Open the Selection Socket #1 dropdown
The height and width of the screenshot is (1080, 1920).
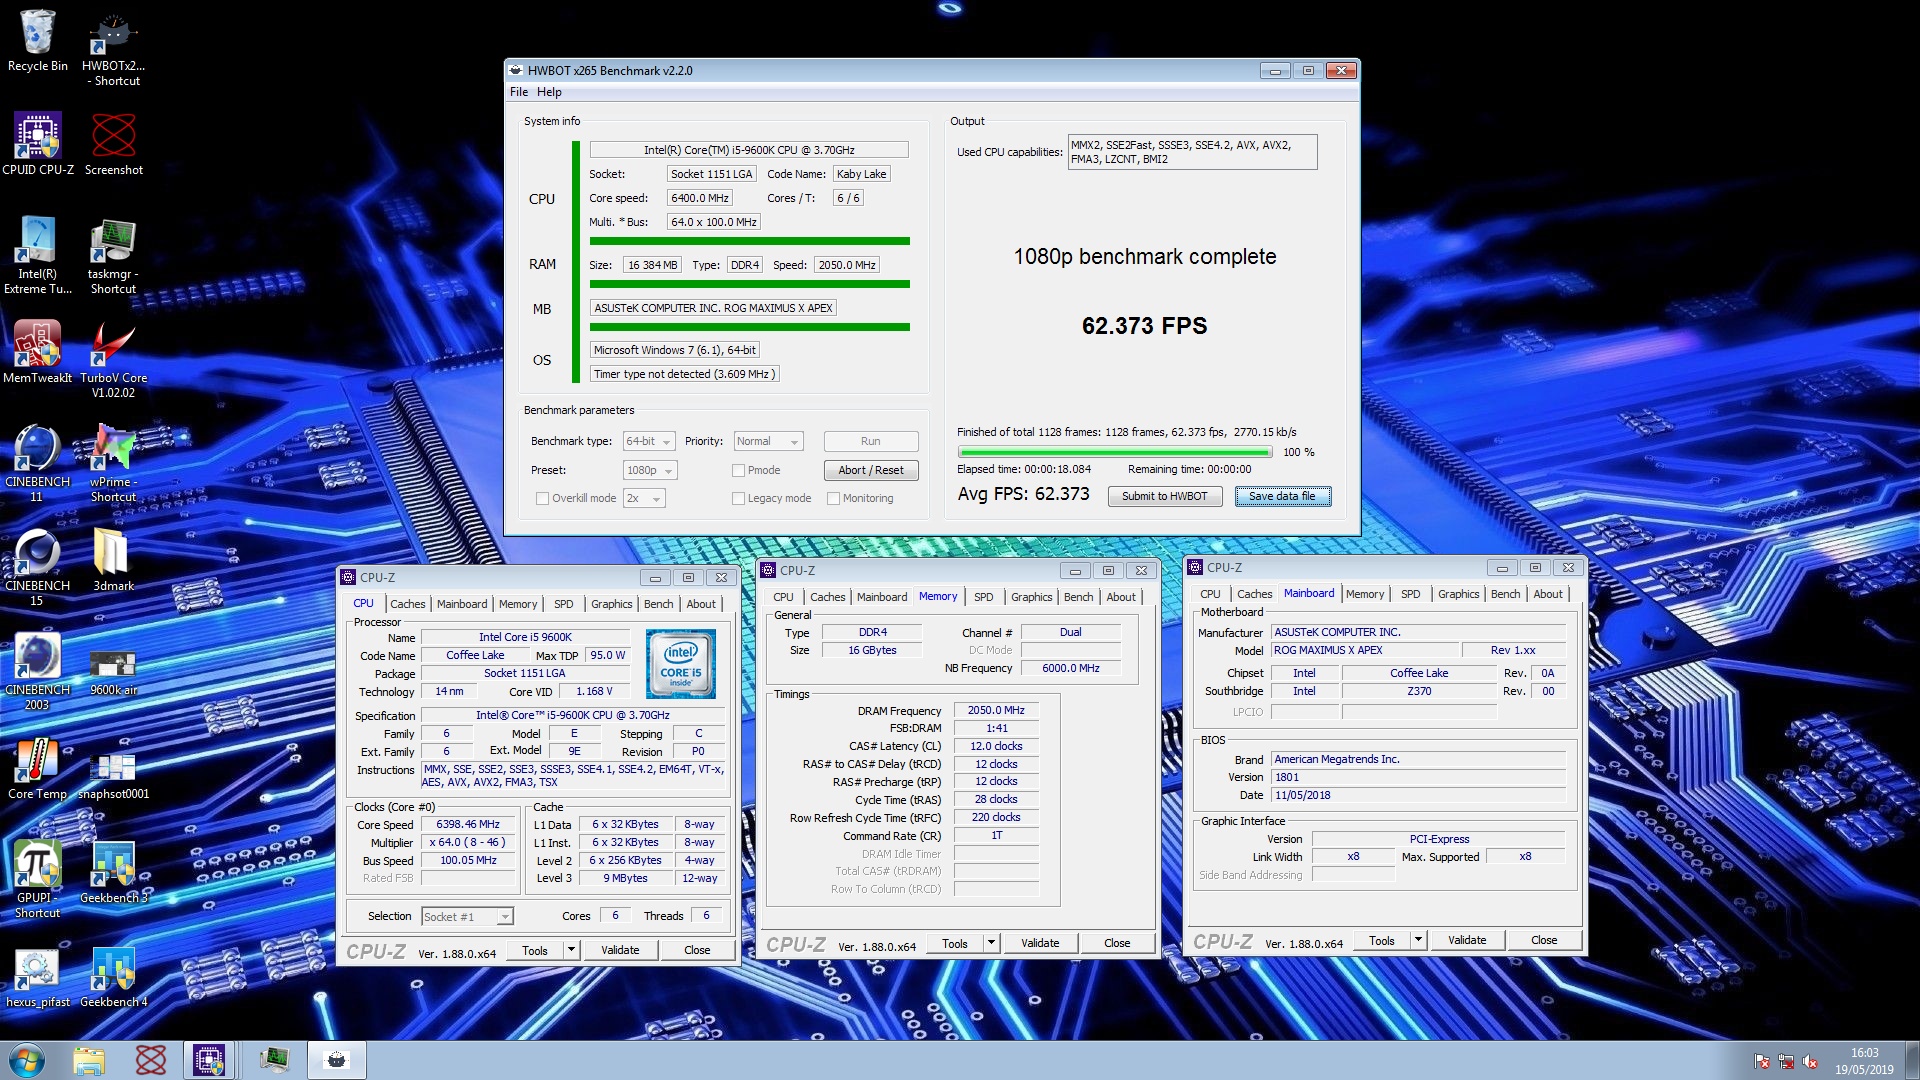[467, 917]
